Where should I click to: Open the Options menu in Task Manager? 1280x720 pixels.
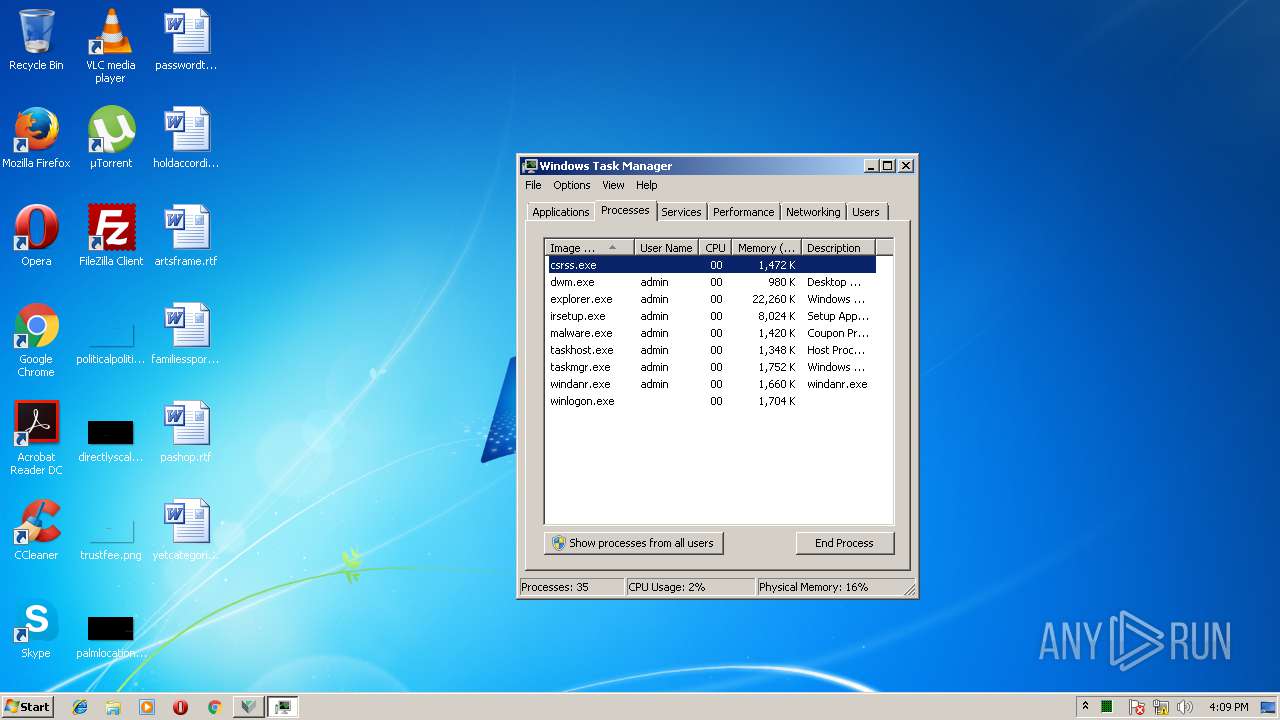pyautogui.click(x=571, y=185)
